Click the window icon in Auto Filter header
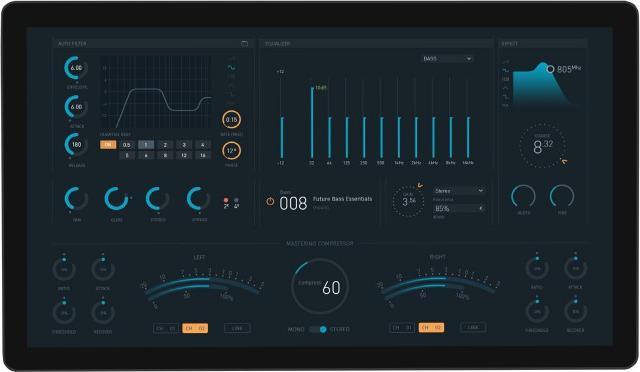Image resolution: width=640 pixels, height=372 pixels. [244, 44]
